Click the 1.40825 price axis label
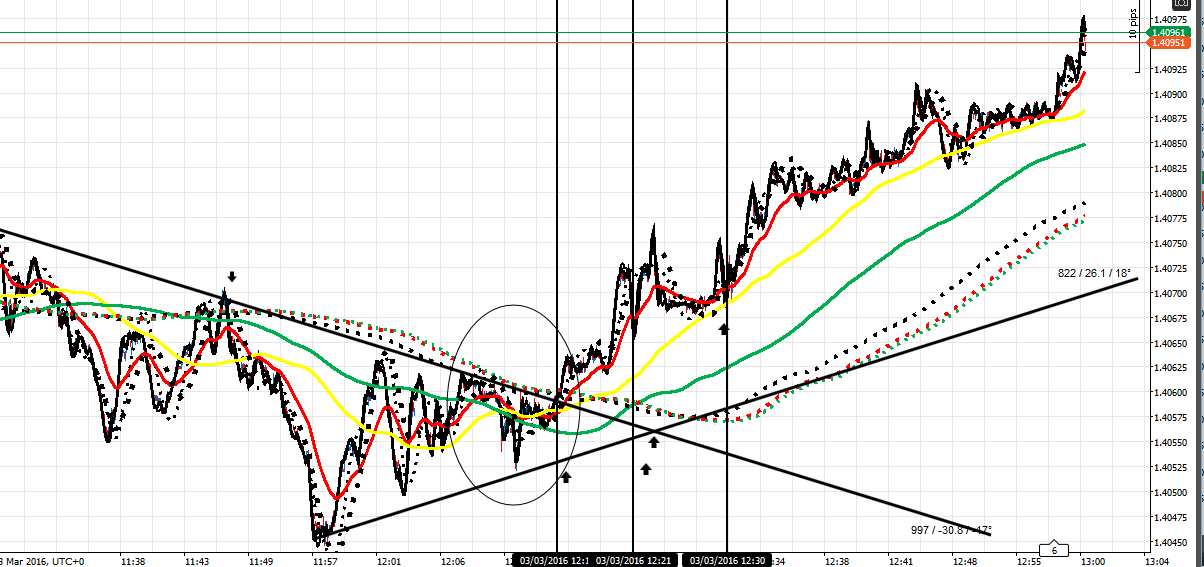 tap(1170, 170)
